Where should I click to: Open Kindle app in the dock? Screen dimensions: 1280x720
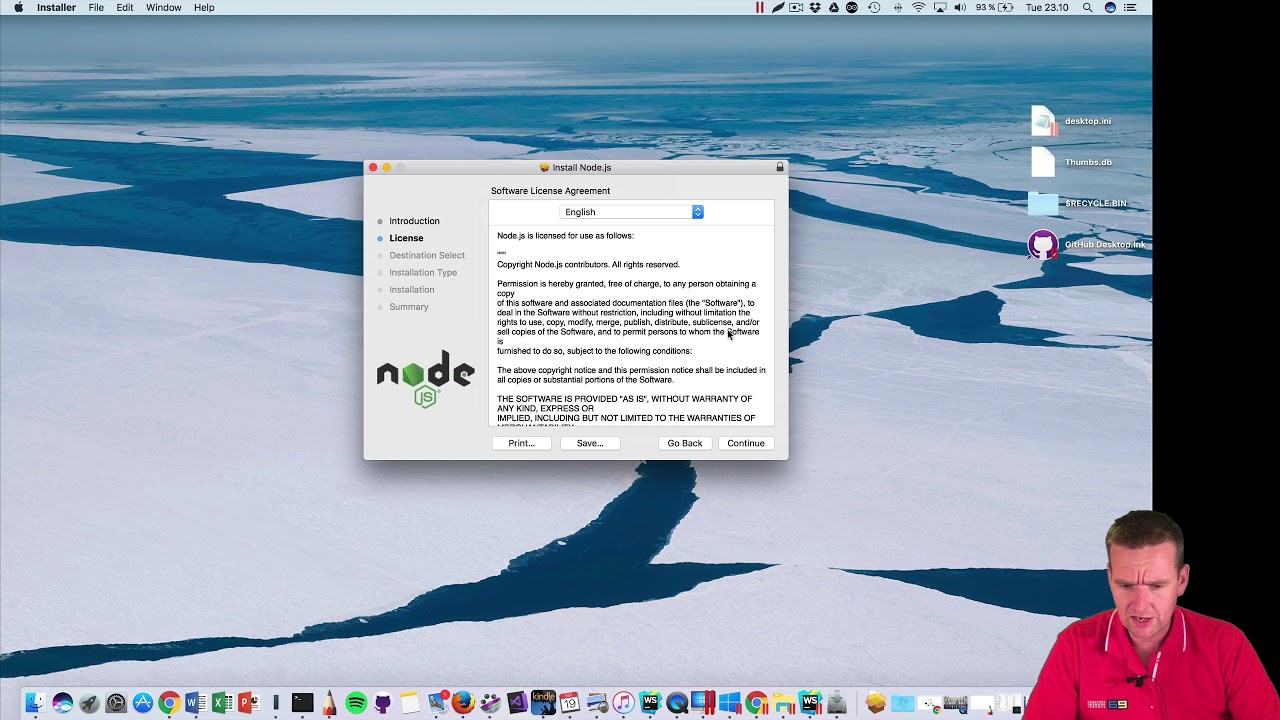(x=543, y=702)
